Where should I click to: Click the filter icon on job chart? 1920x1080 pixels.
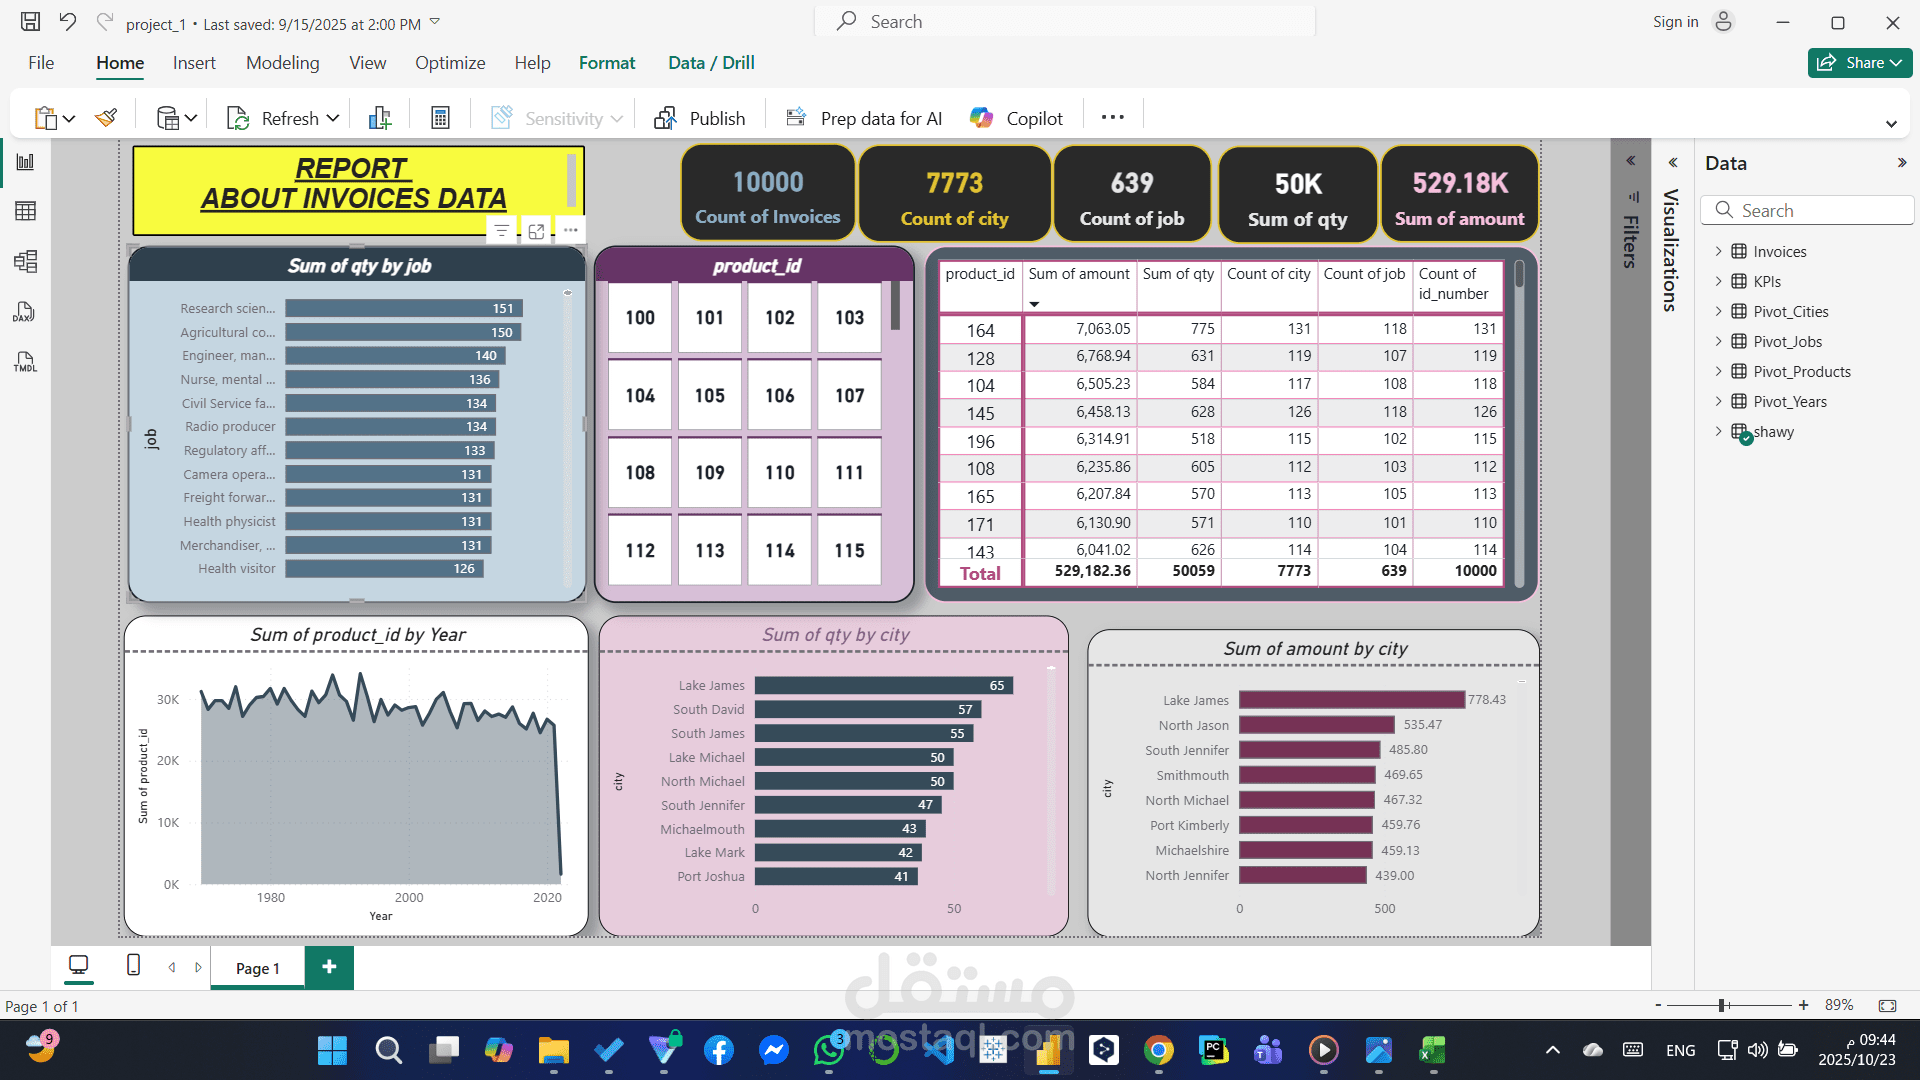tap(501, 231)
